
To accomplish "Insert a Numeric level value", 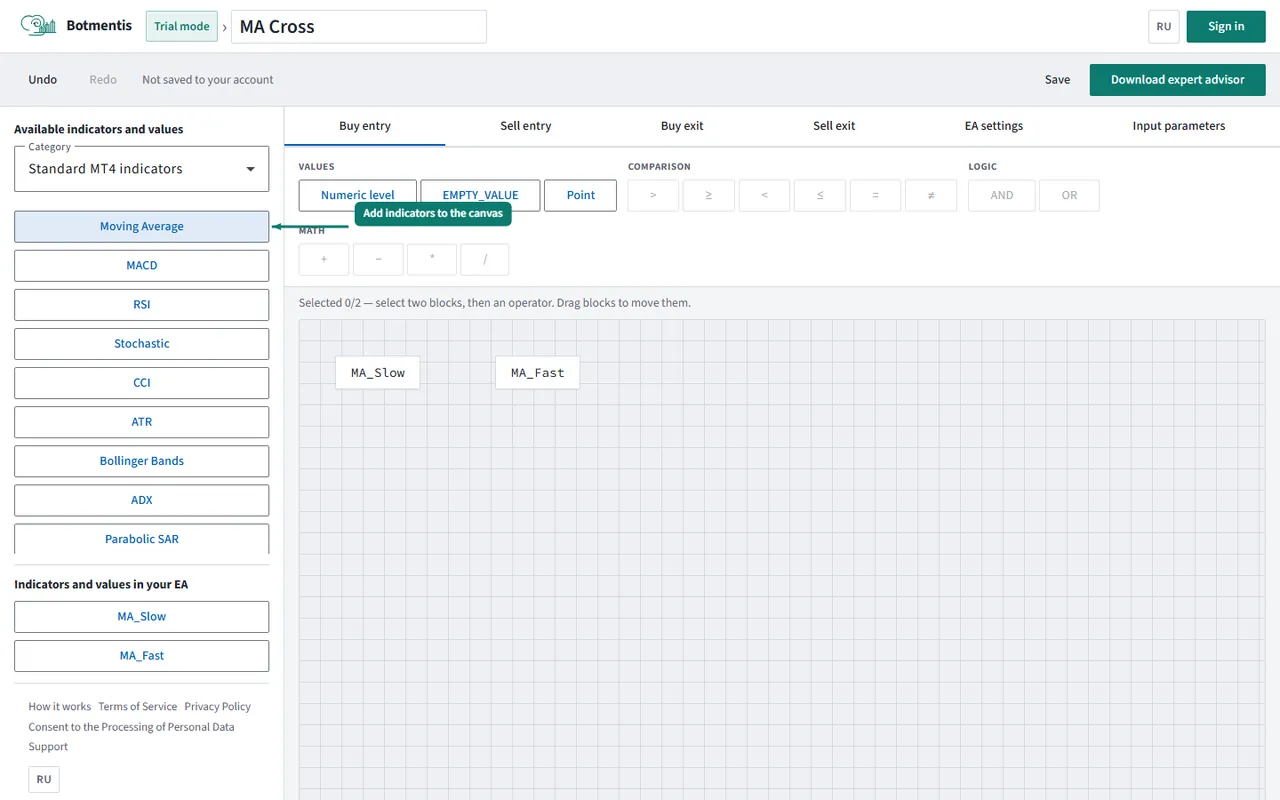I will 358,196.
